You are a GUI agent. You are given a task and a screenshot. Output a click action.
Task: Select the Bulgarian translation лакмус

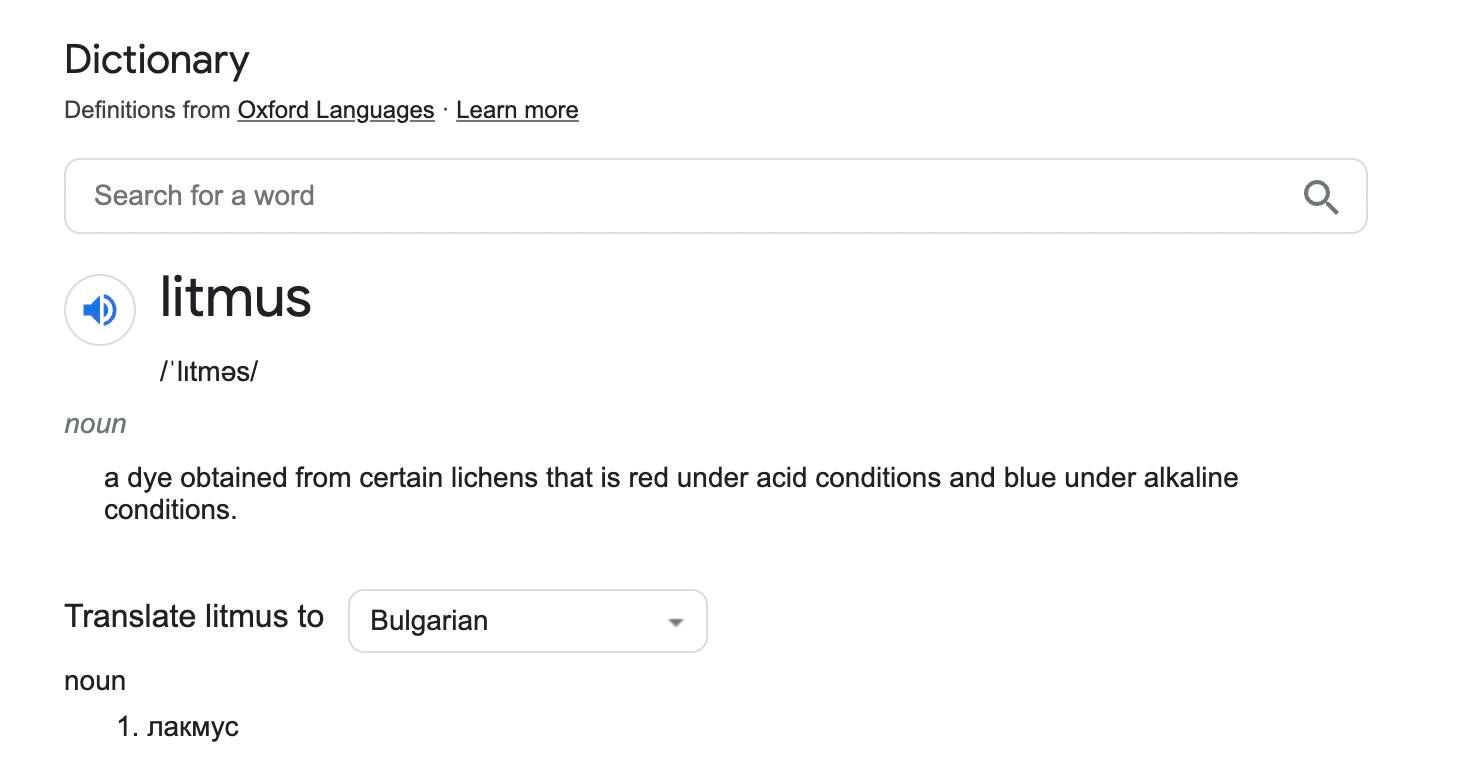pos(193,726)
